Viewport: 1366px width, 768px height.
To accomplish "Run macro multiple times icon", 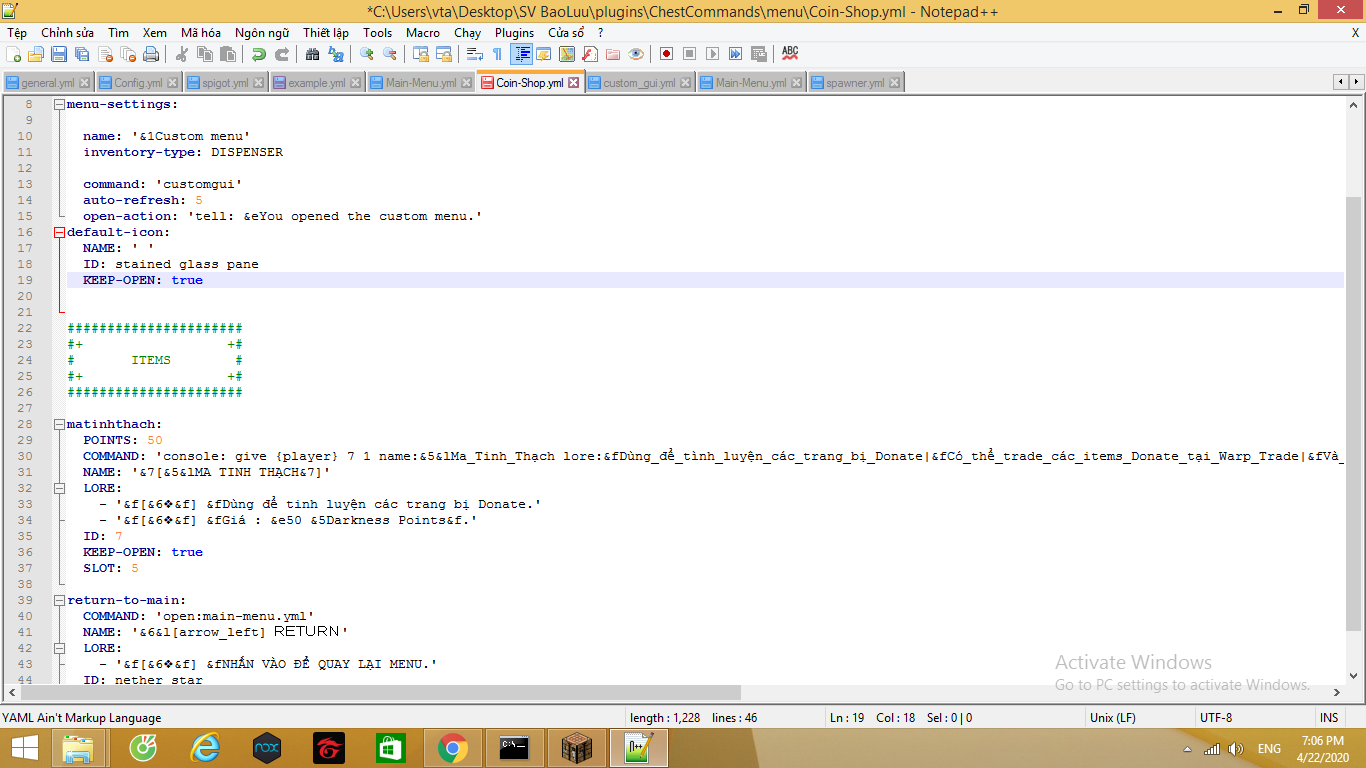I will click(735, 54).
